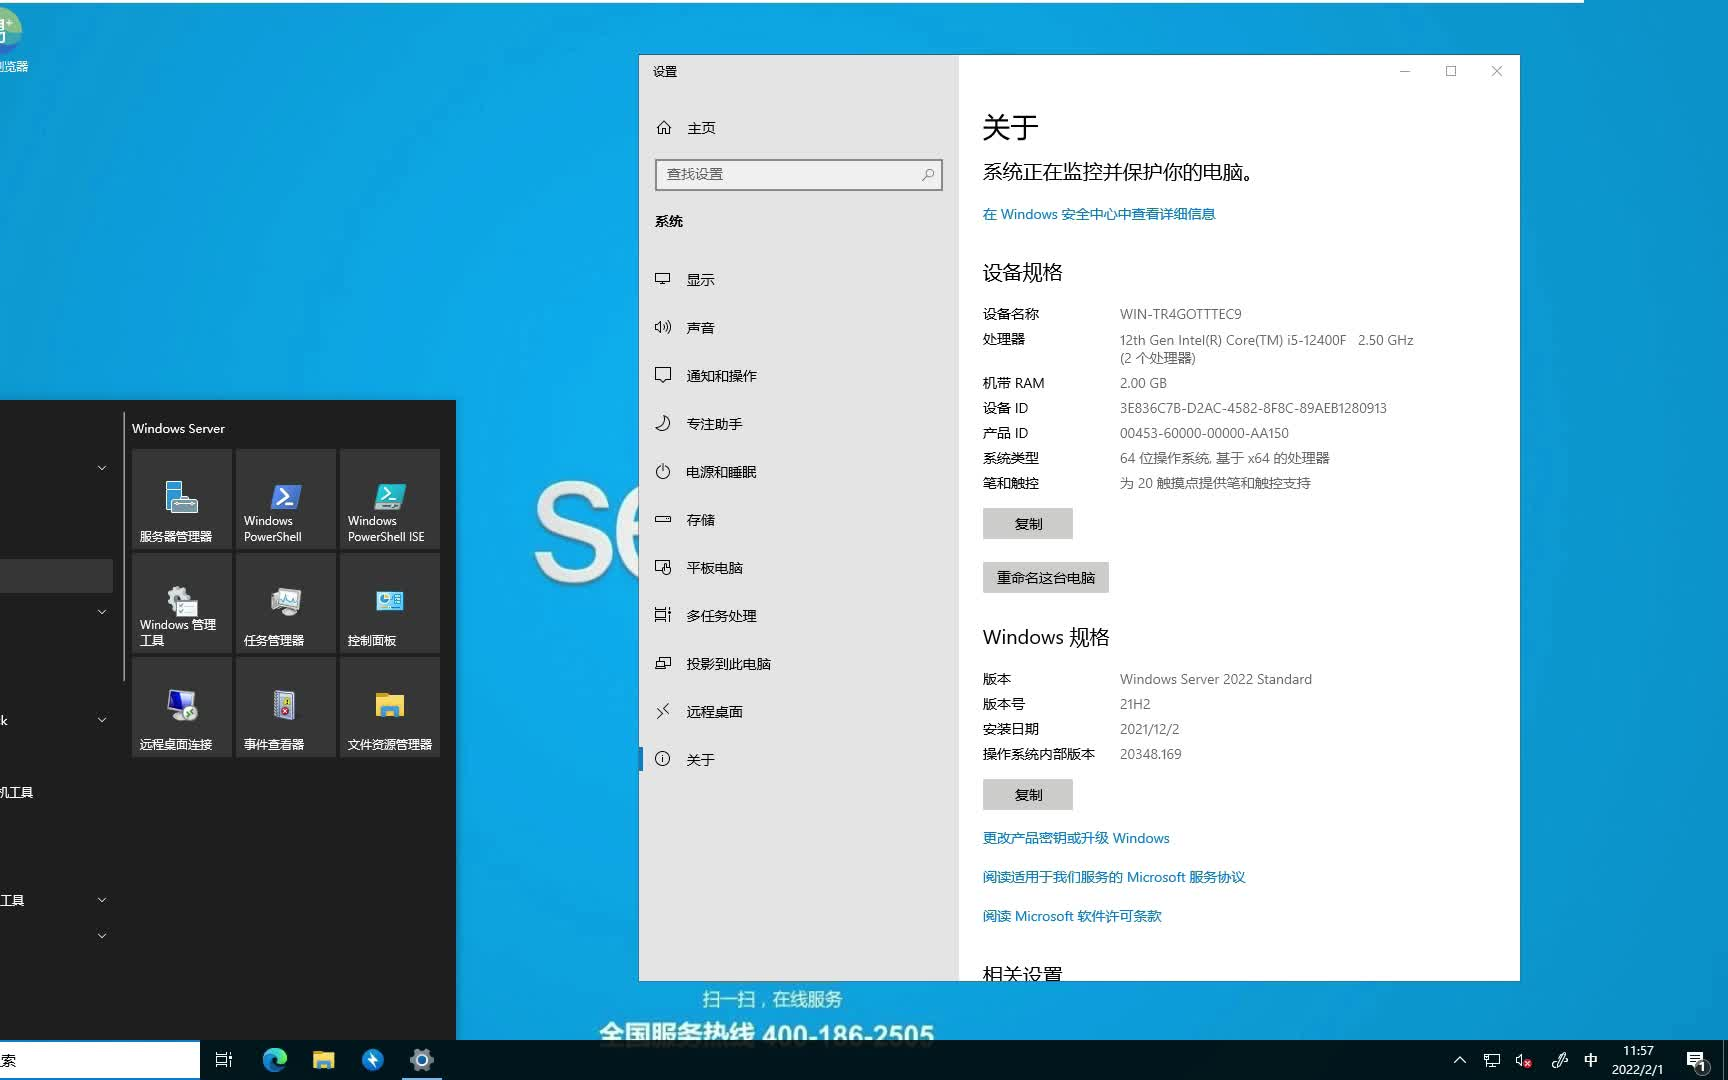Click the OS build 20348.169 value
Image resolution: width=1728 pixels, height=1080 pixels.
(1150, 754)
